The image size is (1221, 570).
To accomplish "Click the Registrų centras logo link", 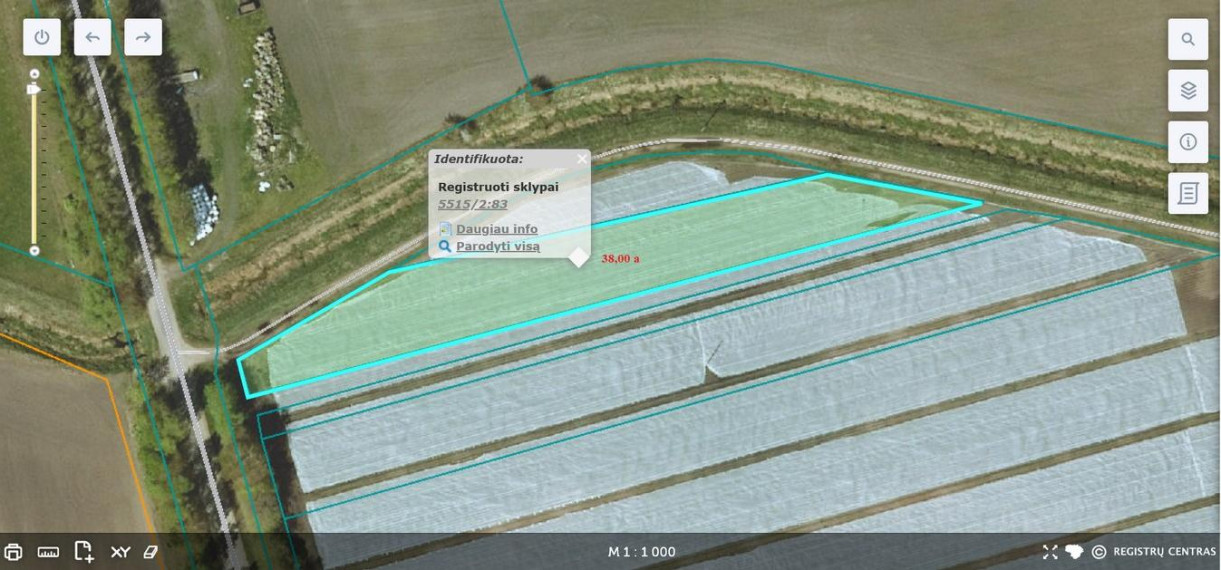I will tap(1164, 552).
